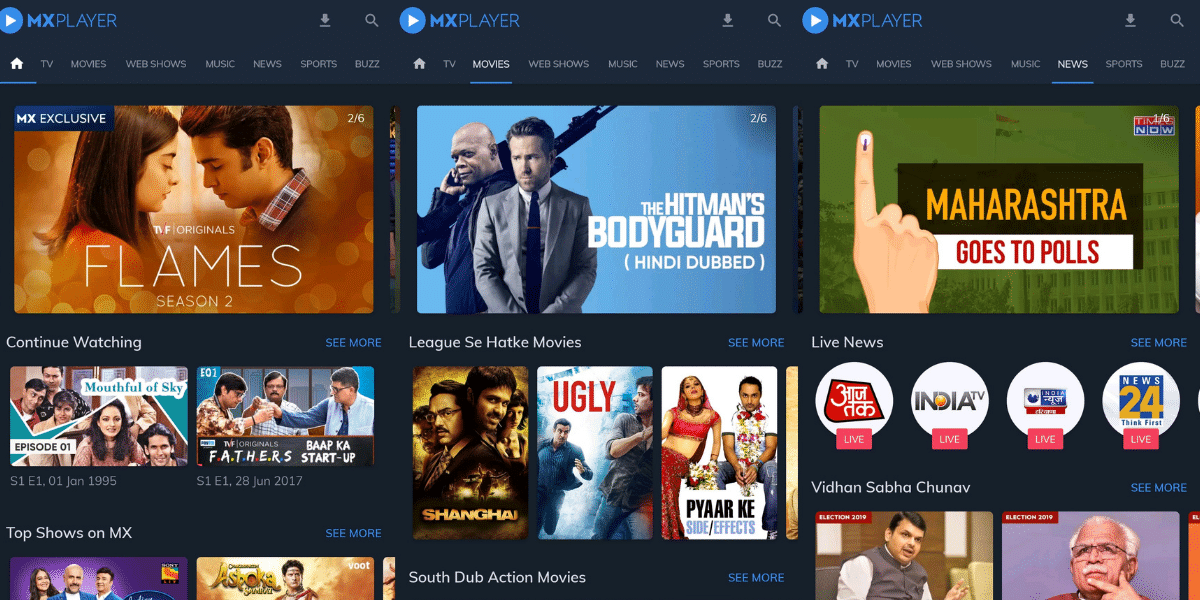Open Ugly movie poster
The height and width of the screenshot is (600, 1200).
point(595,453)
